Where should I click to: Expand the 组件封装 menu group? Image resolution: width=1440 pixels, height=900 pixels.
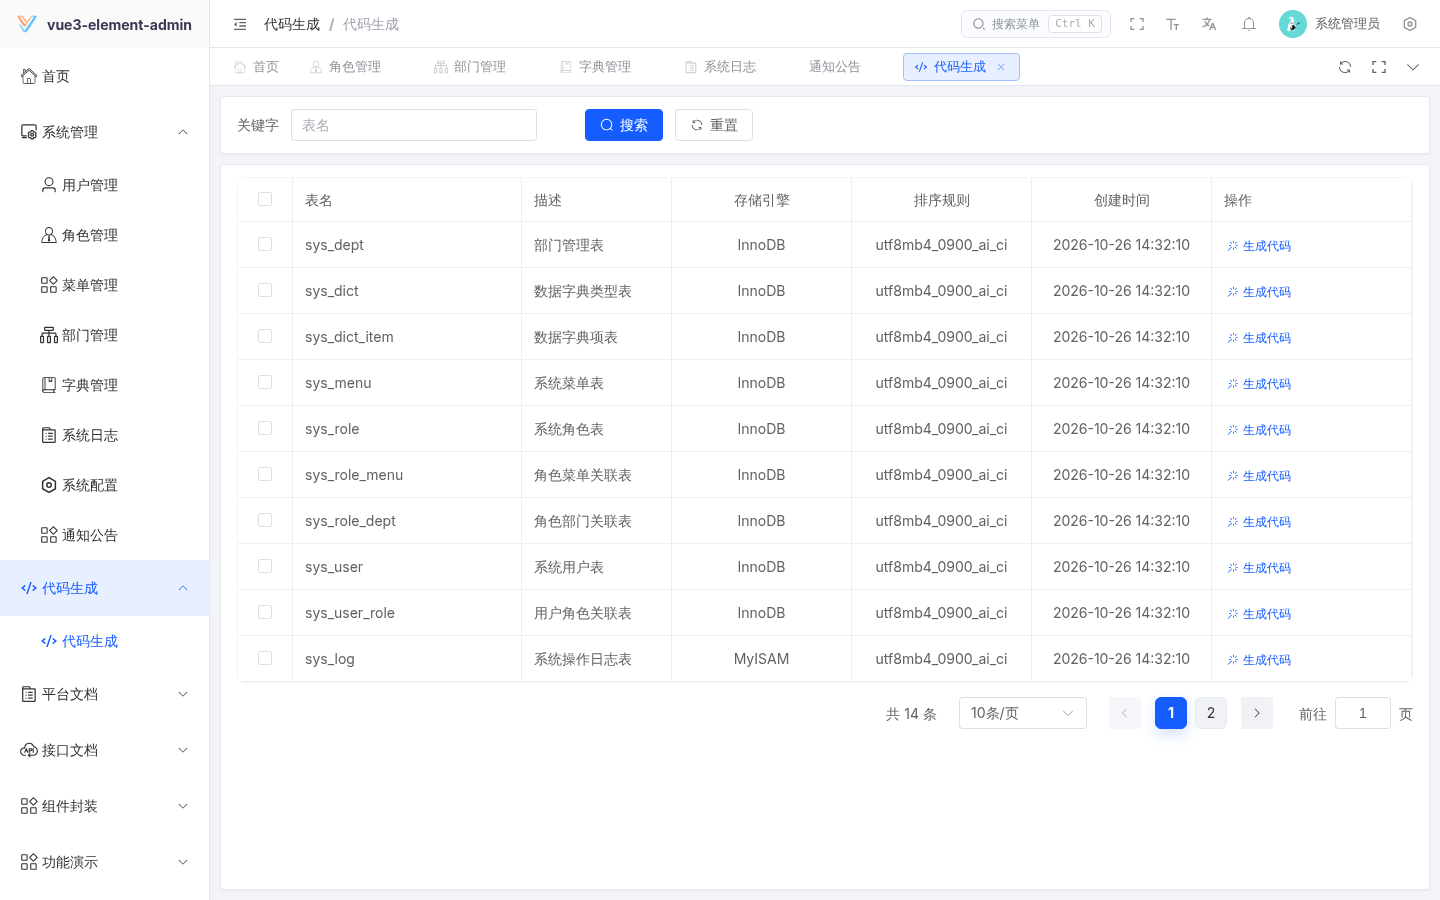click(105, 806)
